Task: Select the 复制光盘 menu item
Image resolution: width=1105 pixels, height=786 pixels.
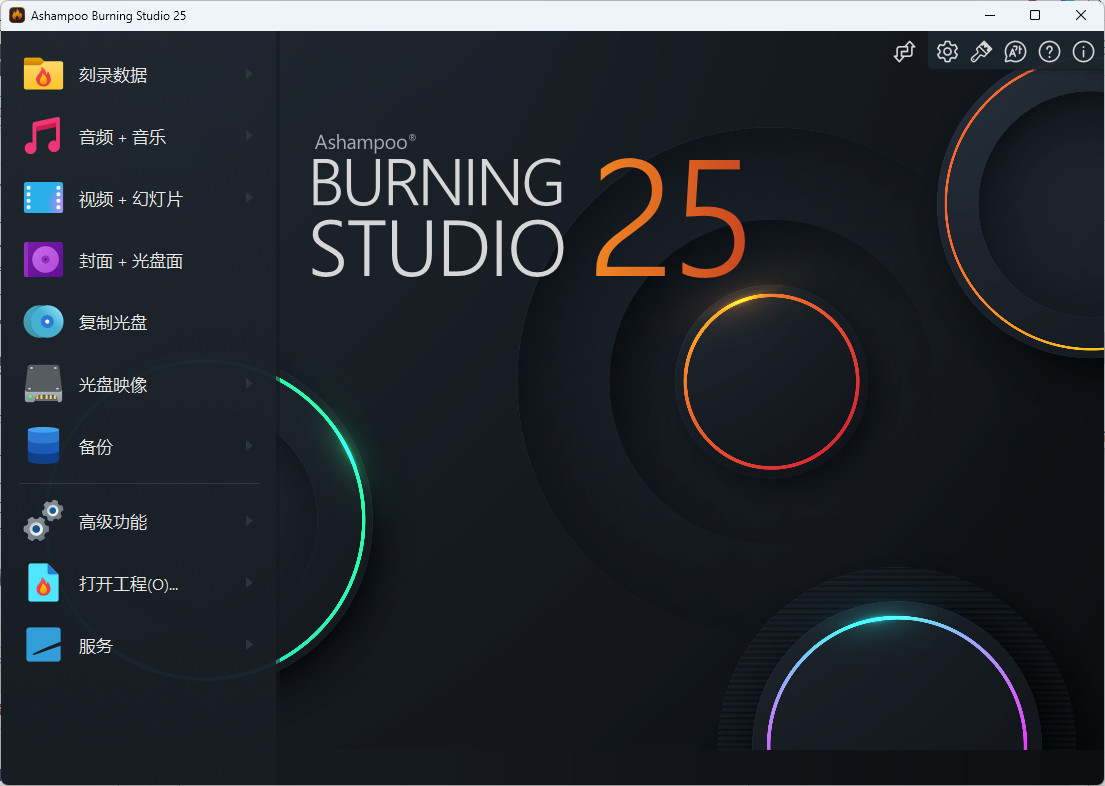Action: point(140,322)
